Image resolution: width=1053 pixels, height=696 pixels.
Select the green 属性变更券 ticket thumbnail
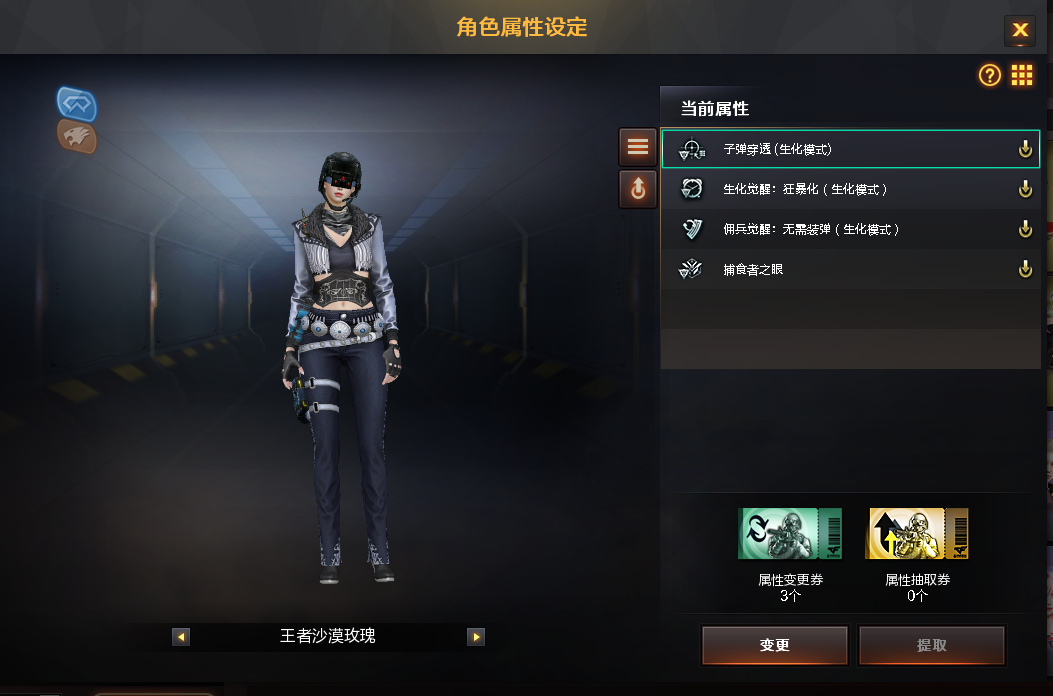[x=790, y=533]
